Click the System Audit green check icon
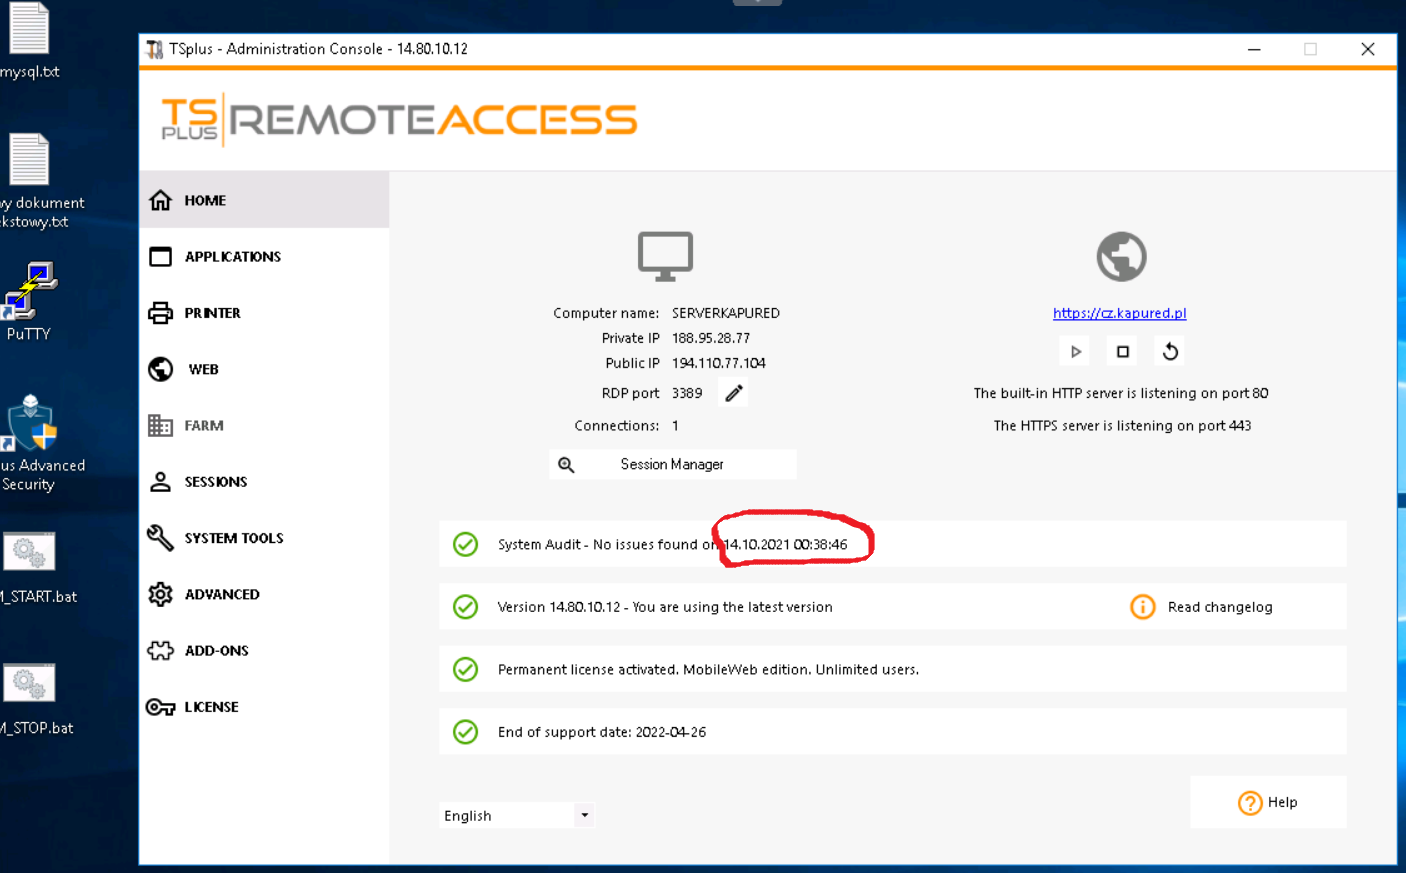The height and width of the screenshot is (873, 1406). point(465,544)
